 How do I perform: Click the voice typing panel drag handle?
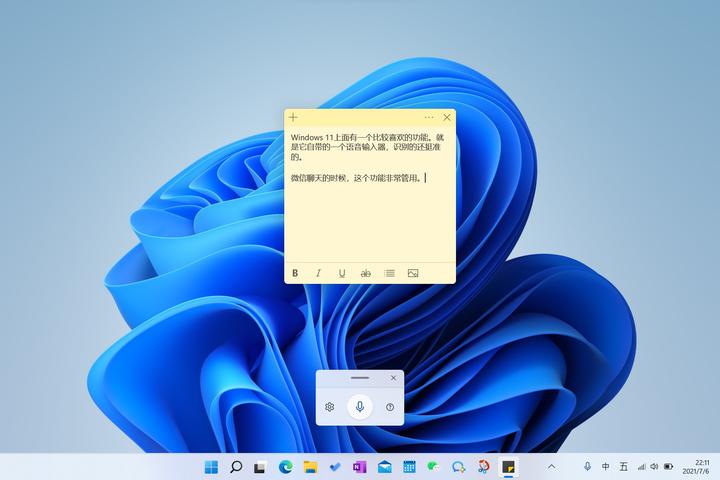360,378
